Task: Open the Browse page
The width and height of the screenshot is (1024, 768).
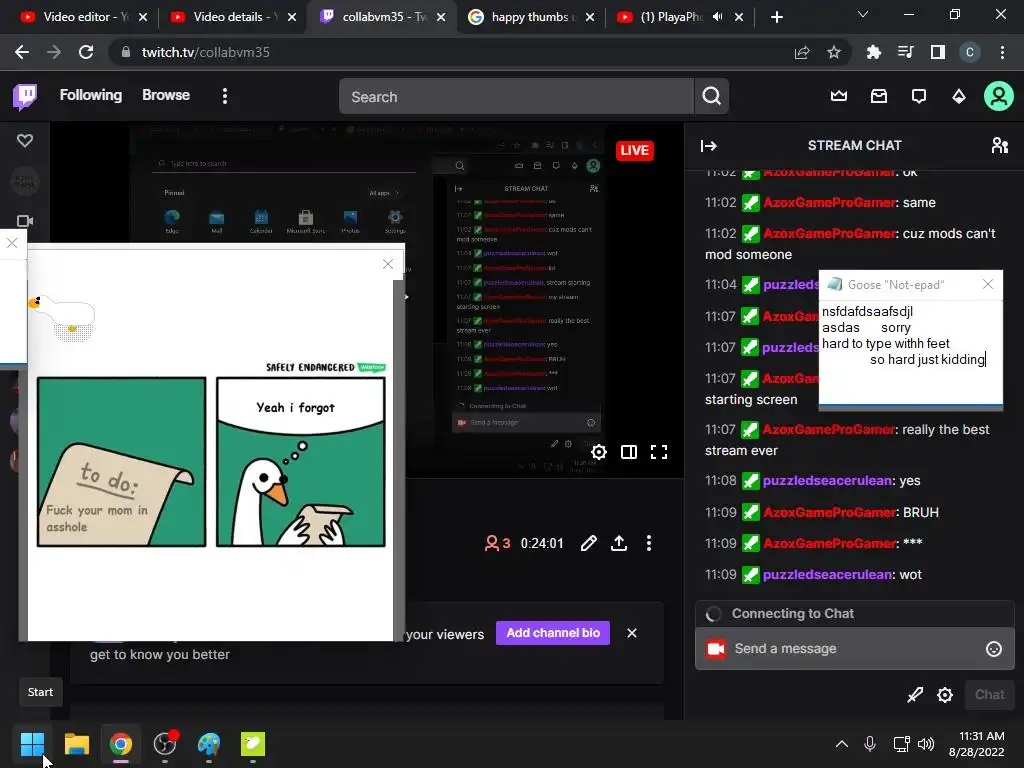Action: pyautogui.click(x=166, y=95)
